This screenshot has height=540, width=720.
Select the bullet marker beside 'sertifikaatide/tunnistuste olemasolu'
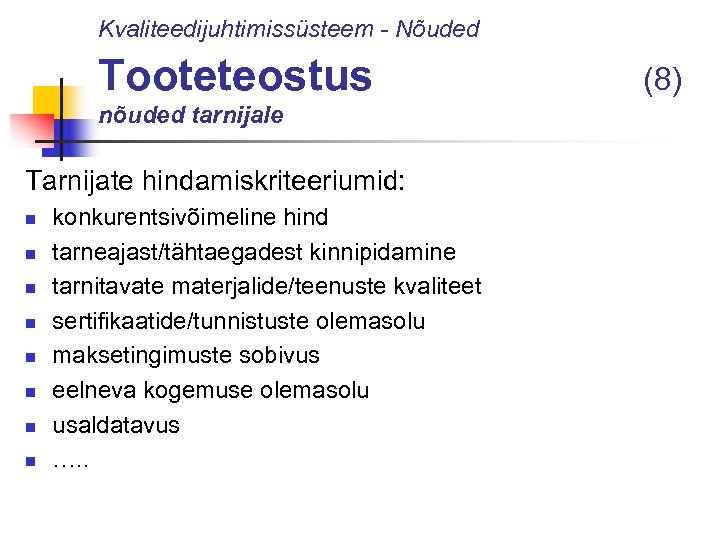coord(31,323)
